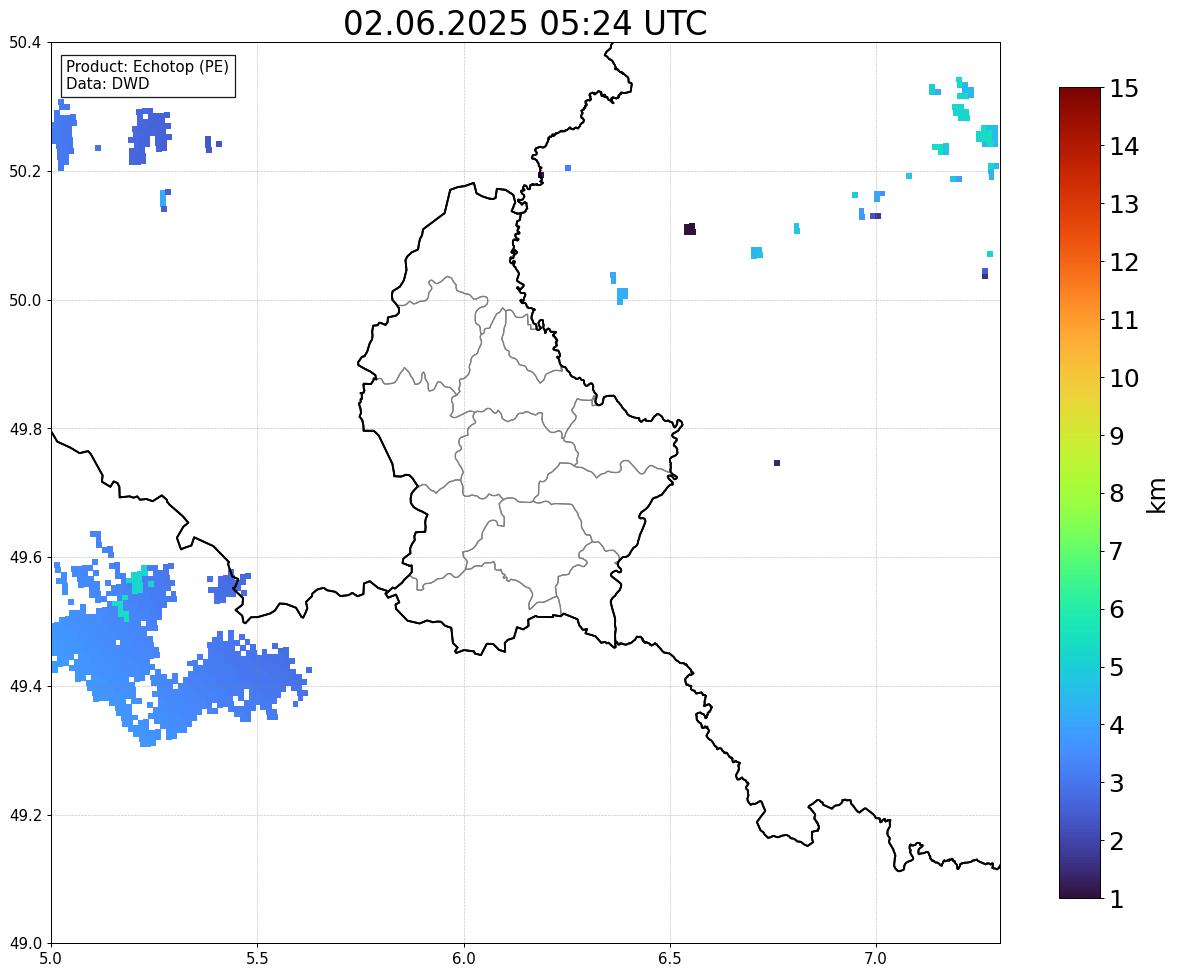Click colorbar tick label 1
Screen dimensions: 1178x976
tap(1116, 899)
